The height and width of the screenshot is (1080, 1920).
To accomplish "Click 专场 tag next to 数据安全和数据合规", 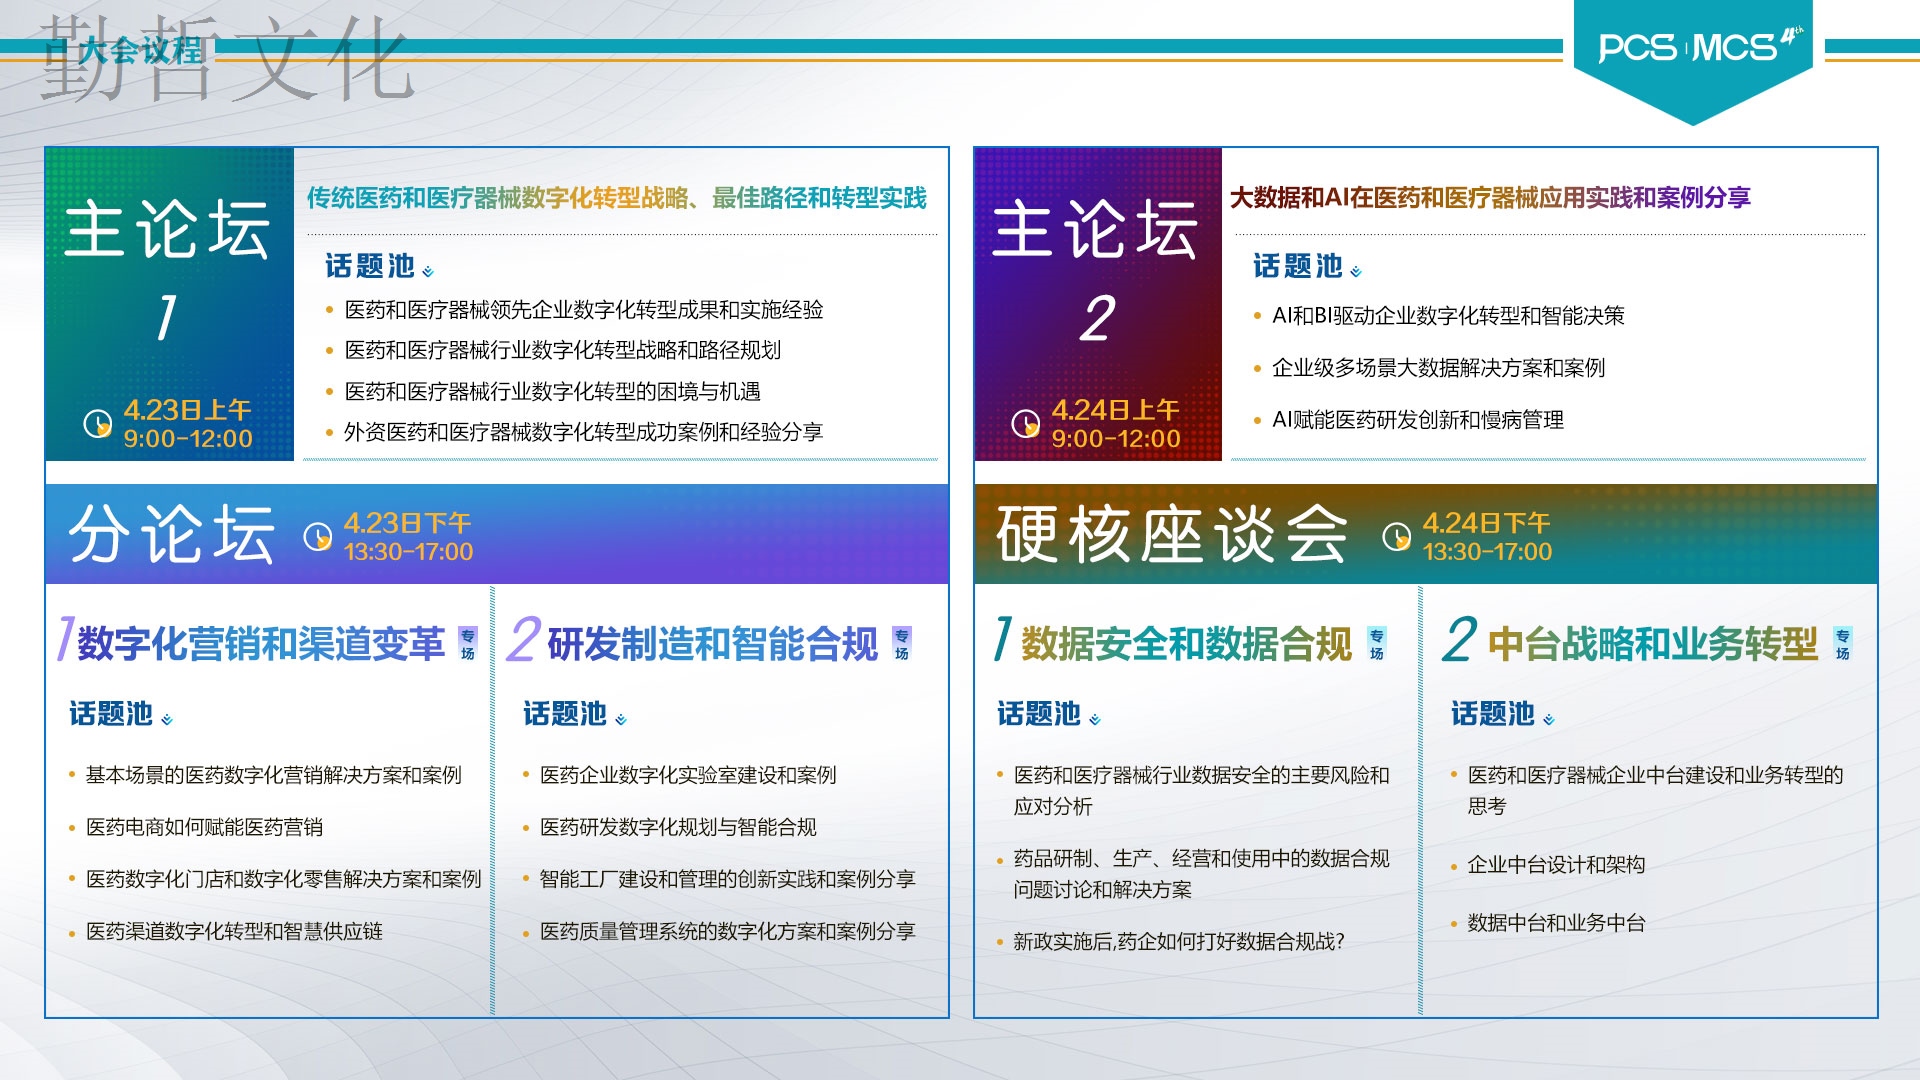I will pyautogui.click(x=1377, y=644).
